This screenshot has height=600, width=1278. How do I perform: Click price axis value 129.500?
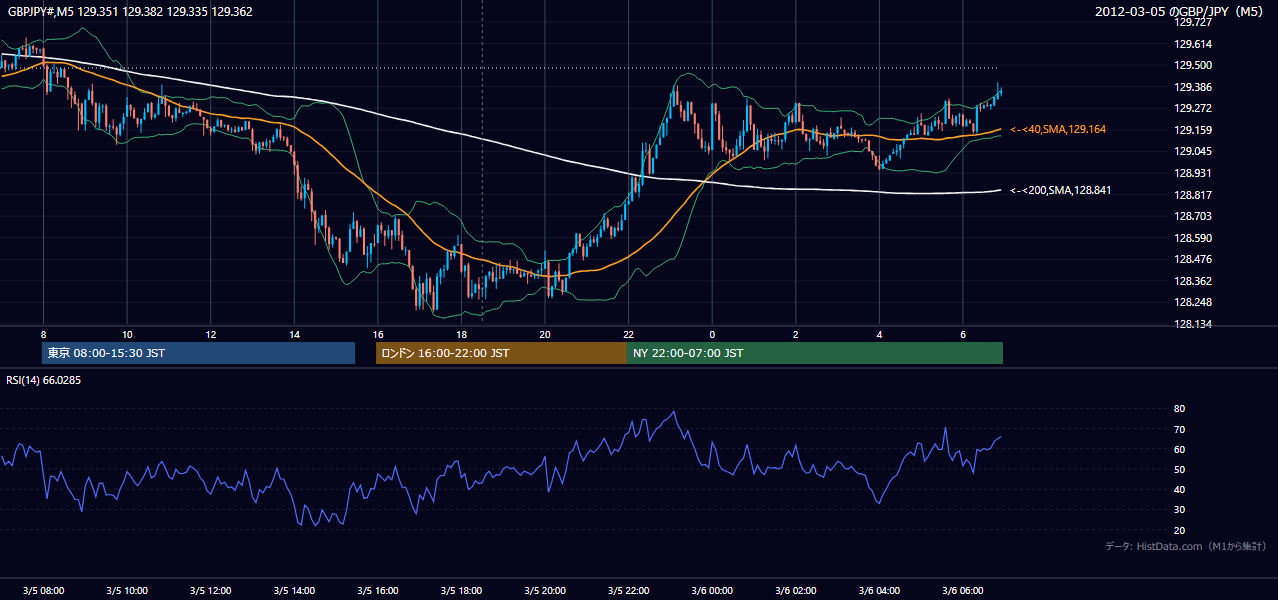(1192, 65)
